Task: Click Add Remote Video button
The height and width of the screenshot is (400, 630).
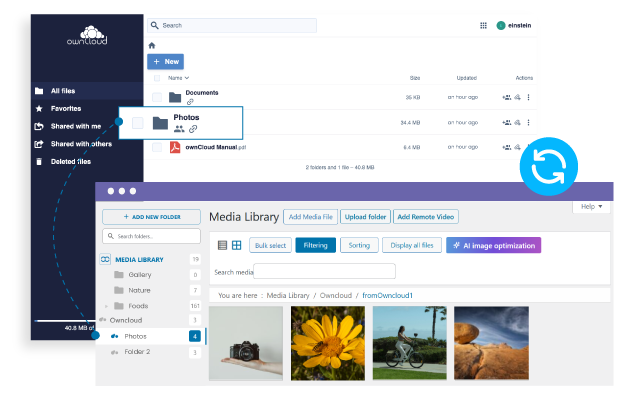Action: point(425,217)
